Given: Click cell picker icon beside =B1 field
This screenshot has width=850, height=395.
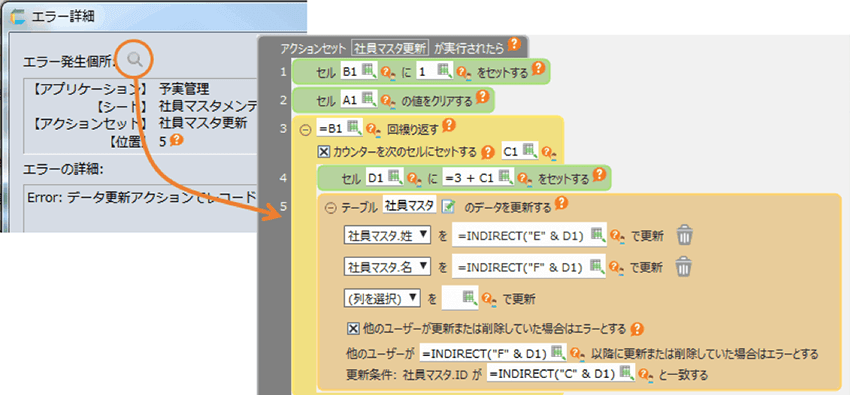Looking at the screenshot, I should (x=353, y=127).
